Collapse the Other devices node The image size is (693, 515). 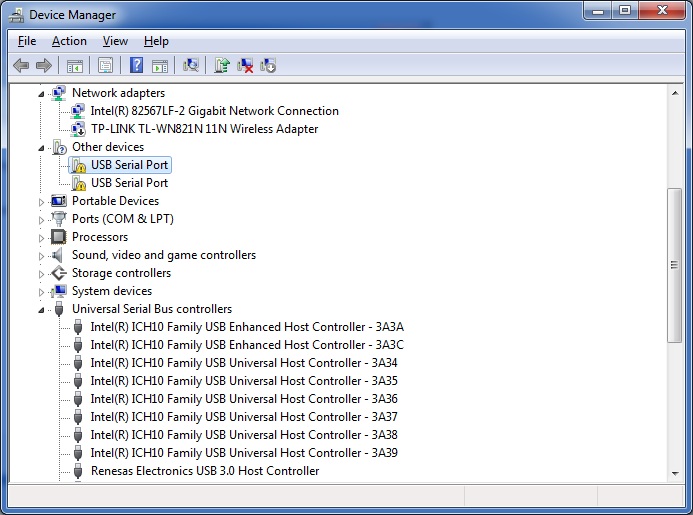click(41, 148)
